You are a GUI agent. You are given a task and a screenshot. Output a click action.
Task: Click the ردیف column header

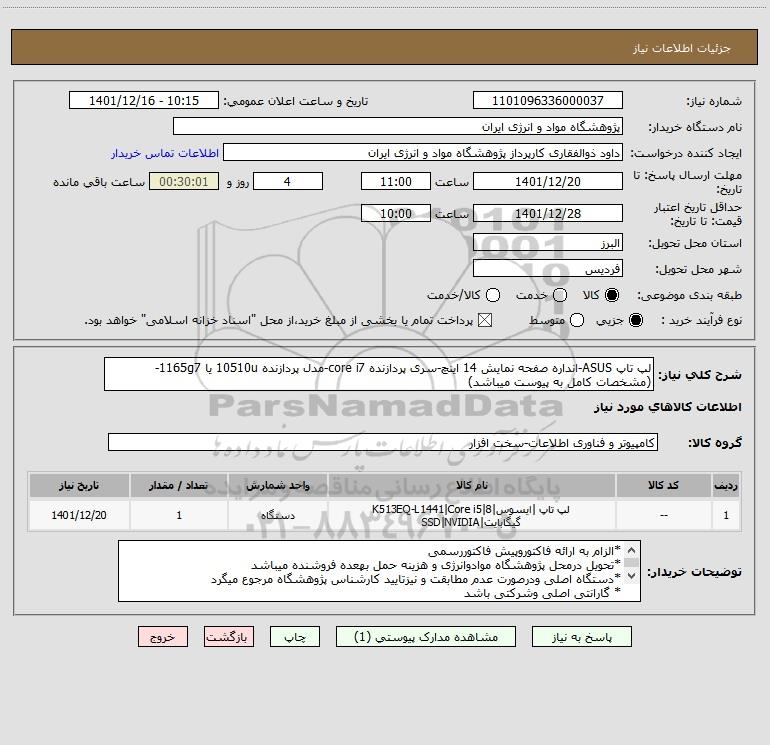726,486
